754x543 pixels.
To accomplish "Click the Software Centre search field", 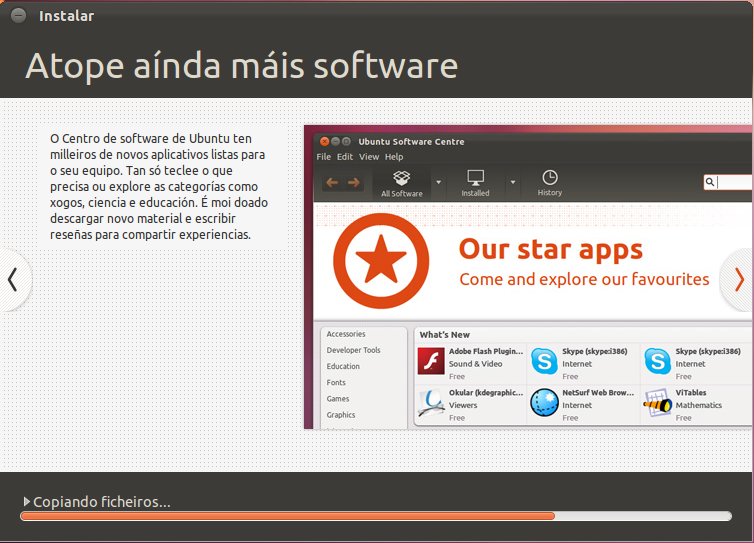I will [x=729, y=182].
